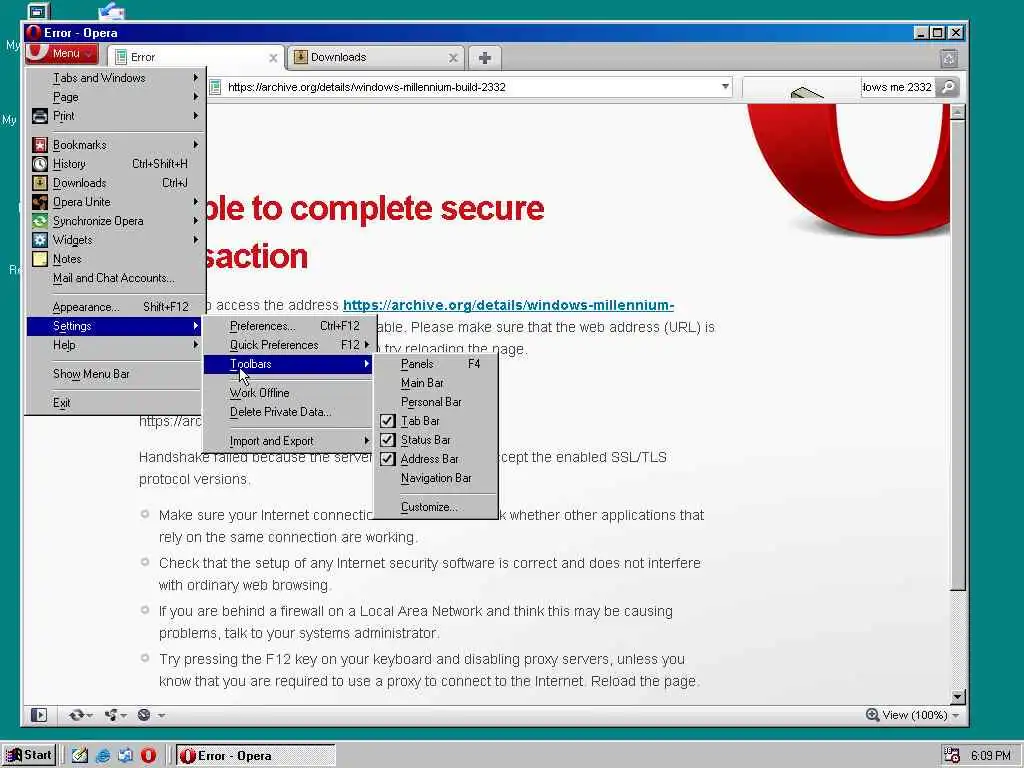The height and width of the screenshot is (768, 1024).
Task: Choose Exit from the Opera menu
Action: click(114, 403)
